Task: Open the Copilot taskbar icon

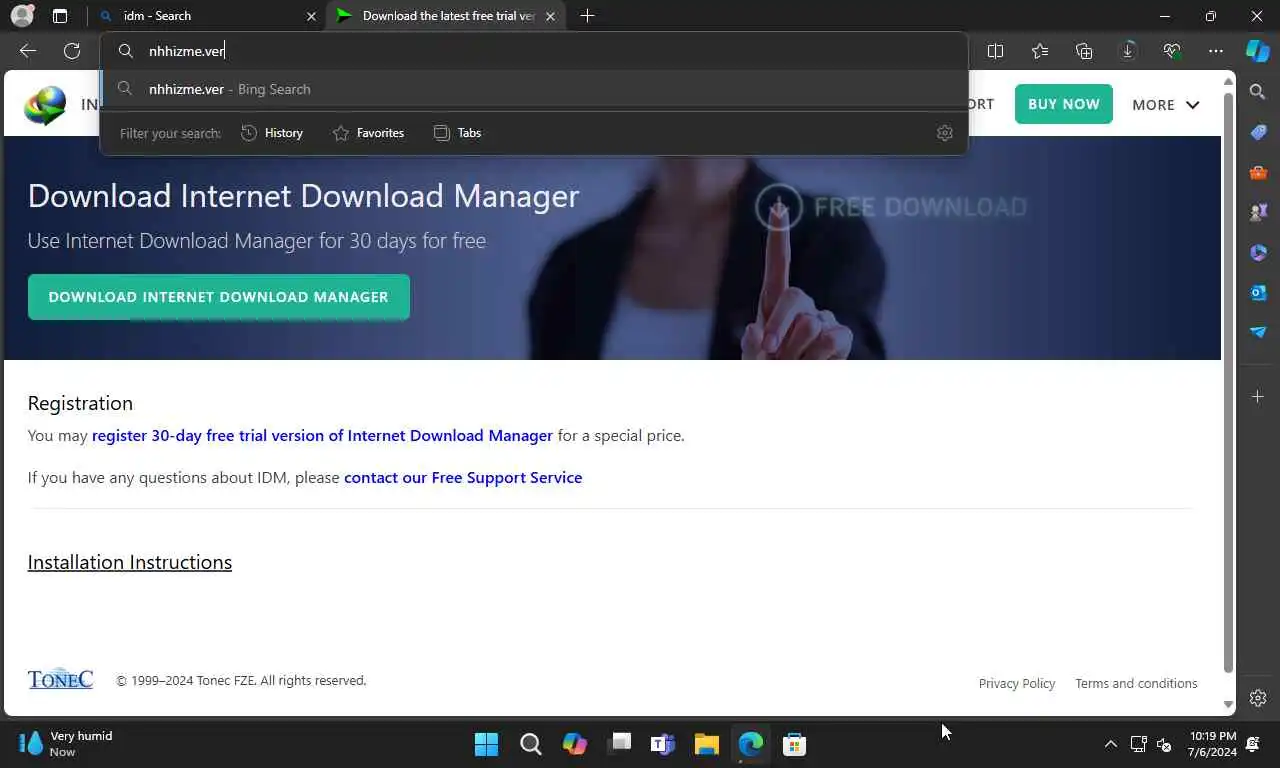Action: [x=575, y=744]
